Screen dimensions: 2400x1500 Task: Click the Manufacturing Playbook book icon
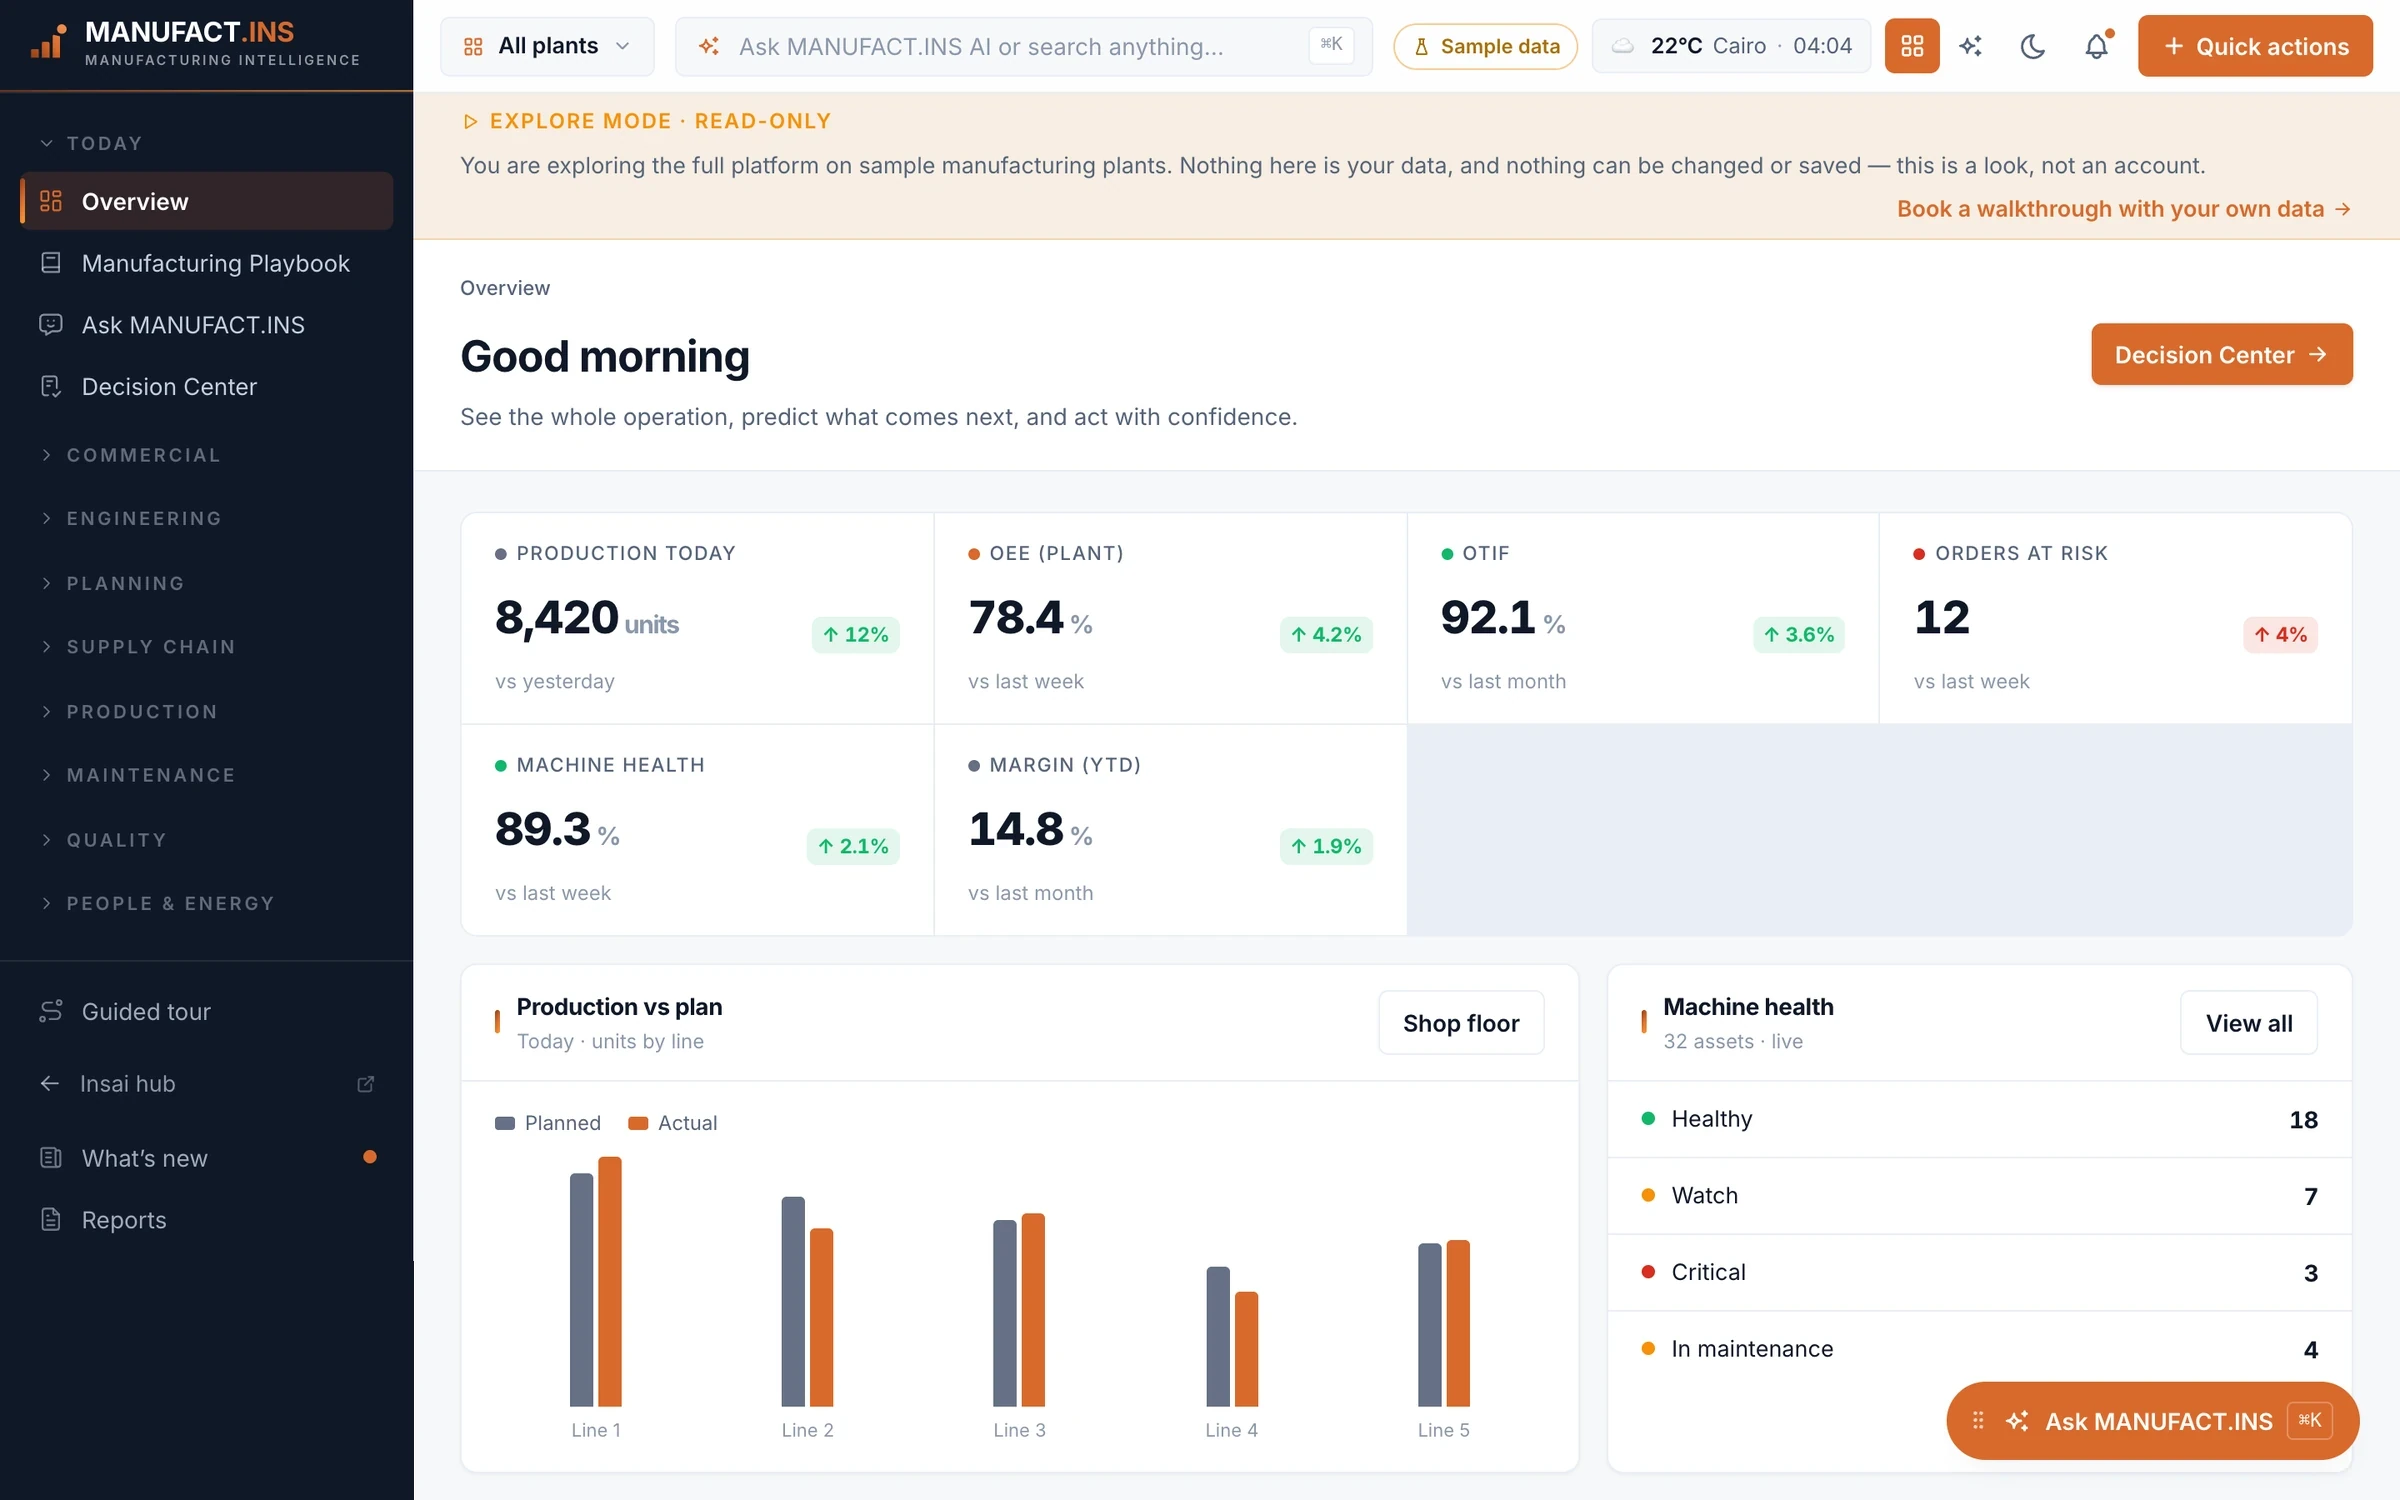tap(51, 263)
